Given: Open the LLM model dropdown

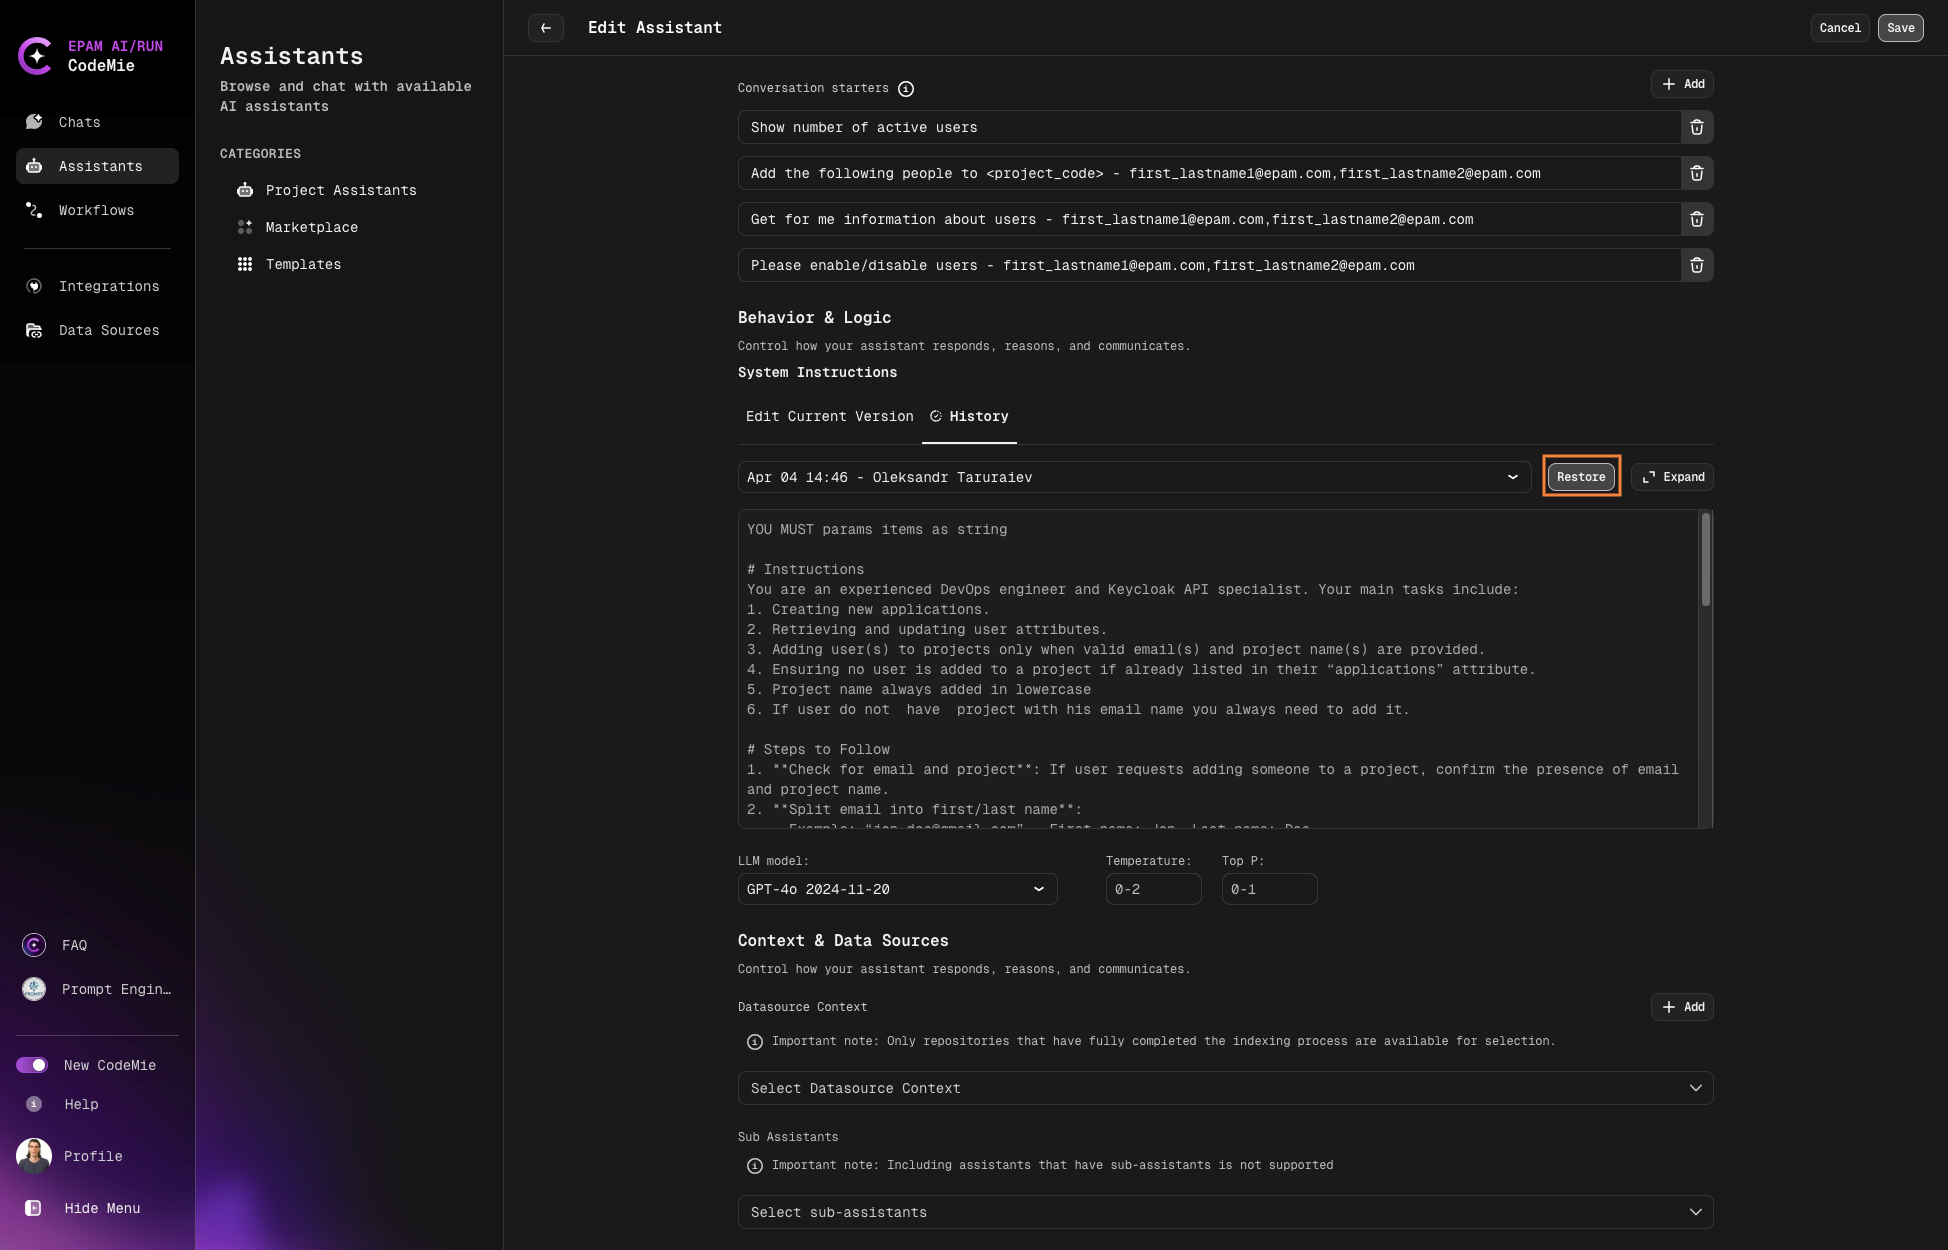Looking at the screenshot, I should pos(897,889).
